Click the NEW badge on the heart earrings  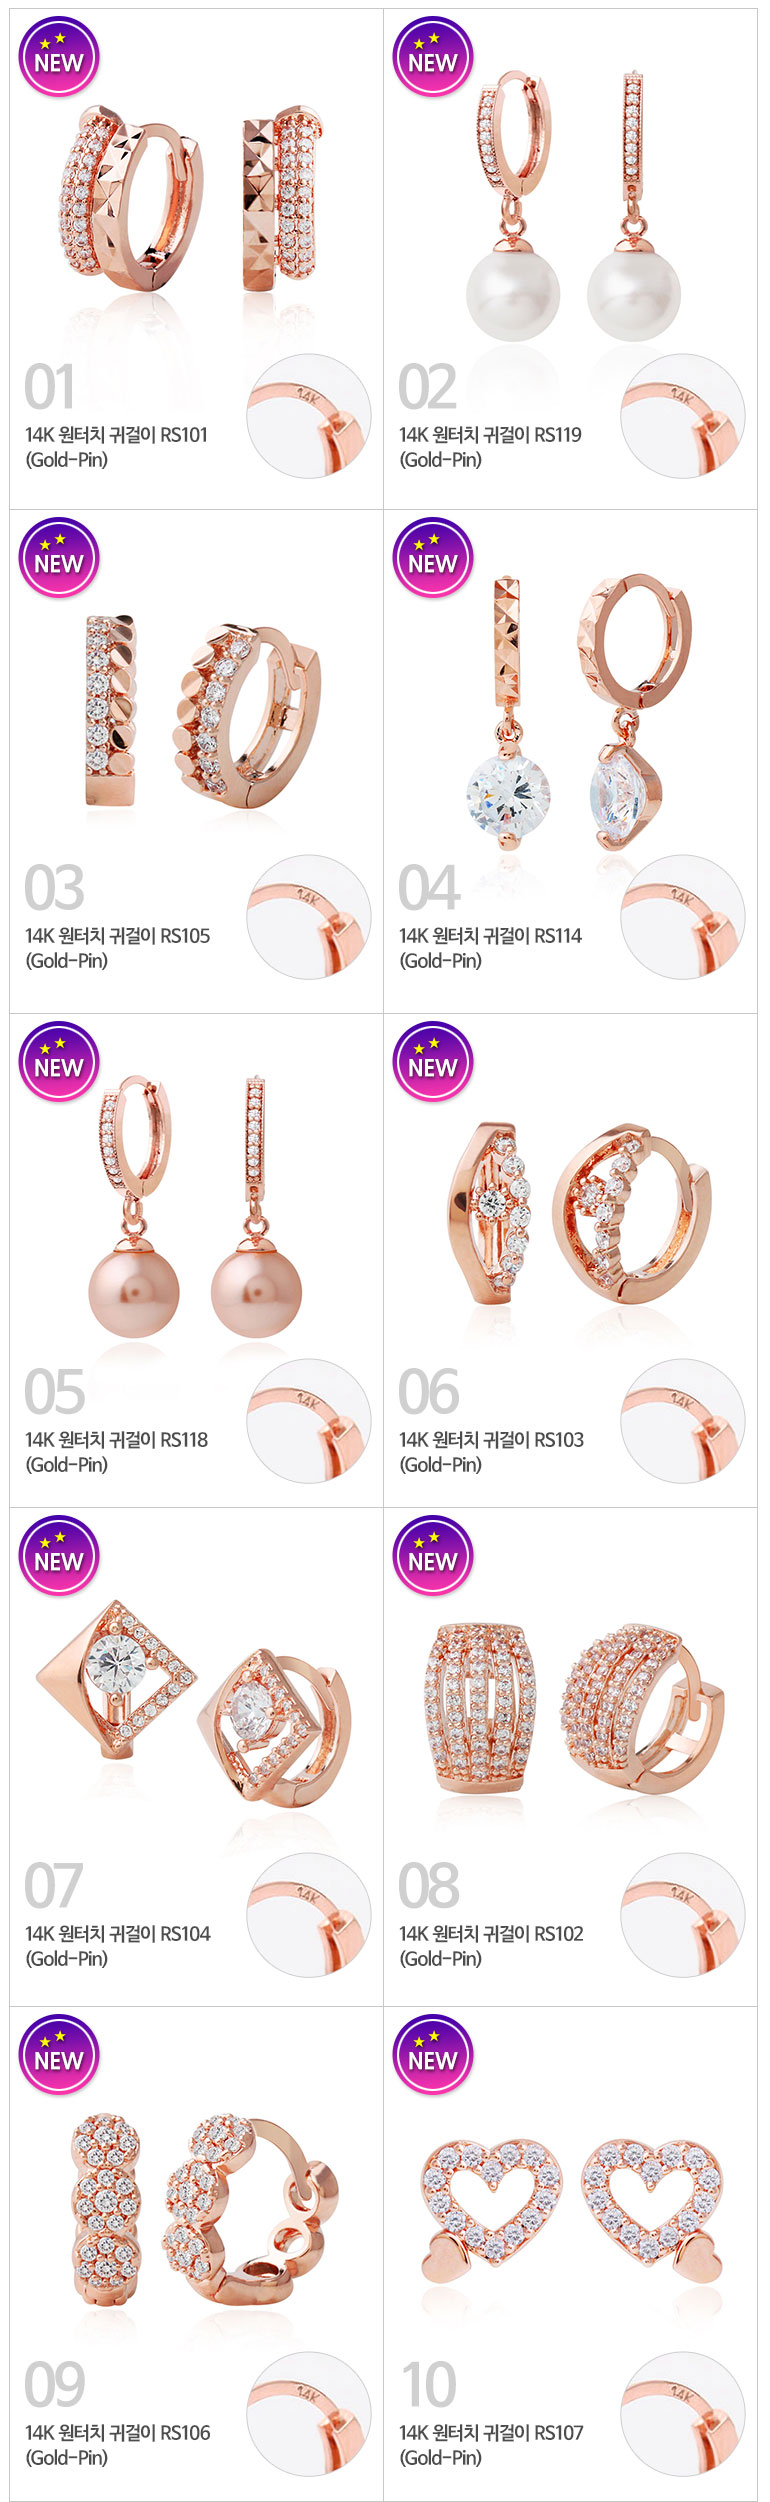point(433,2054)
